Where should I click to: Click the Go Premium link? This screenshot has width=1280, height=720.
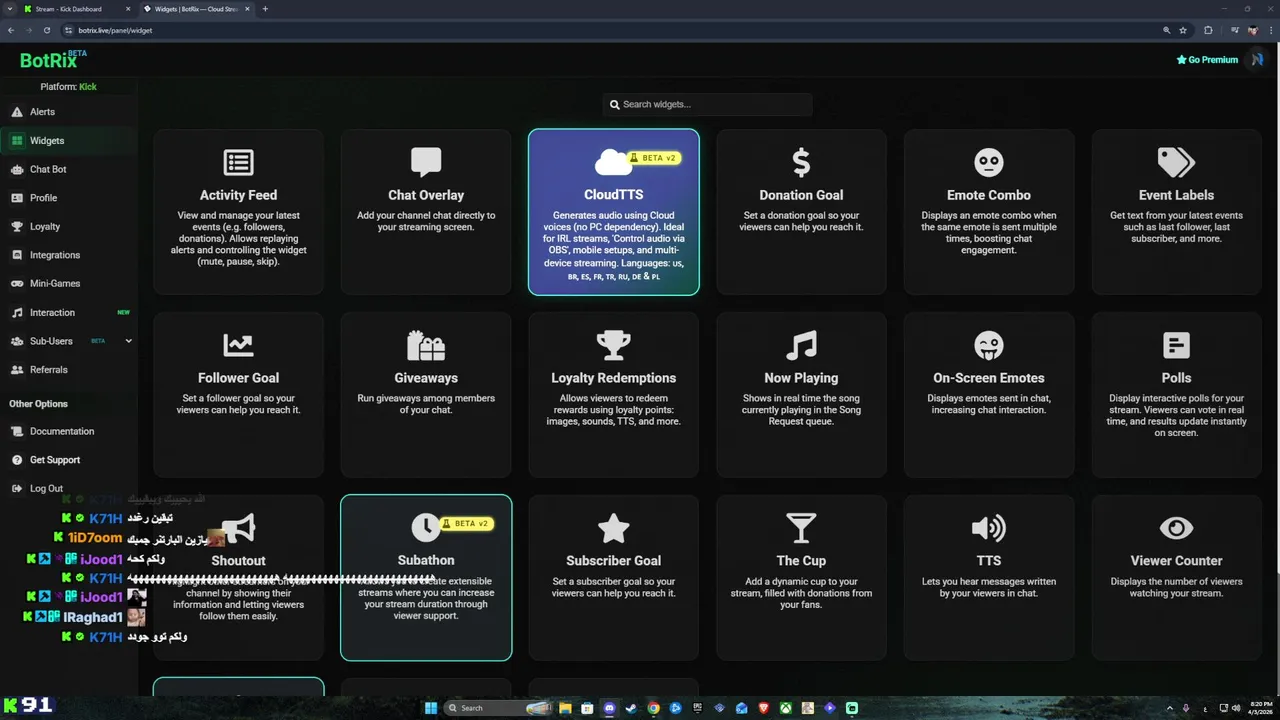(1207, 60)
